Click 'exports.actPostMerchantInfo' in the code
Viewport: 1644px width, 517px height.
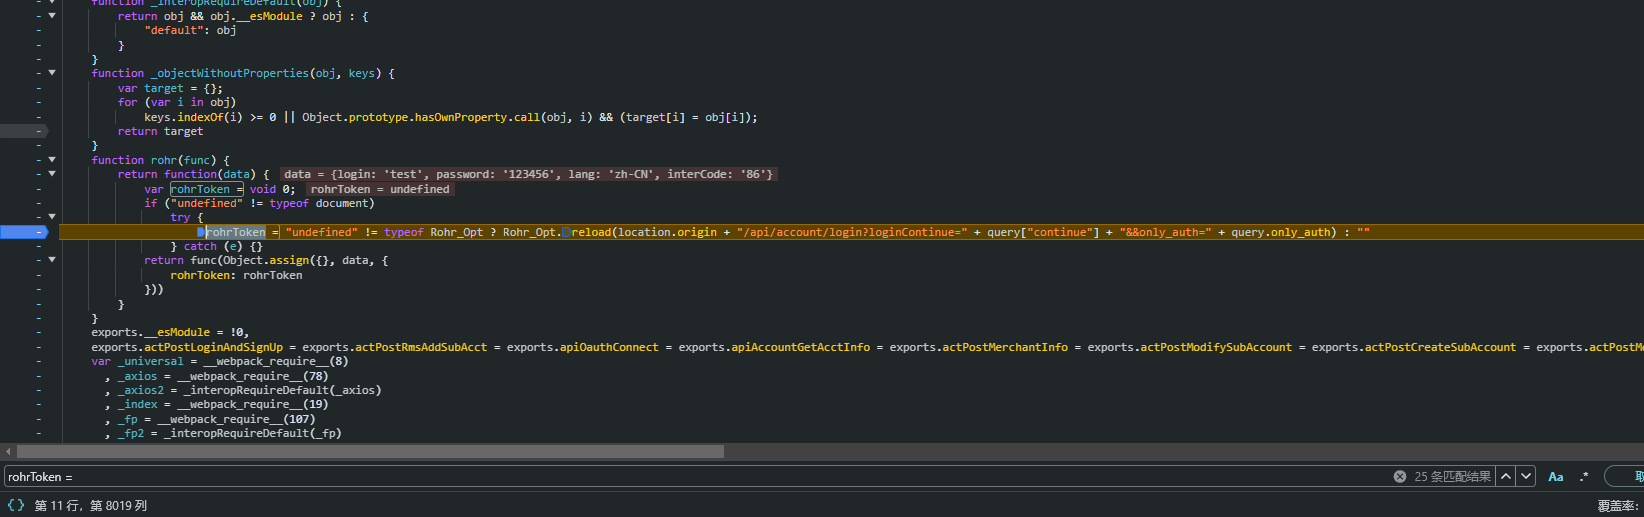tap(978, 347)
